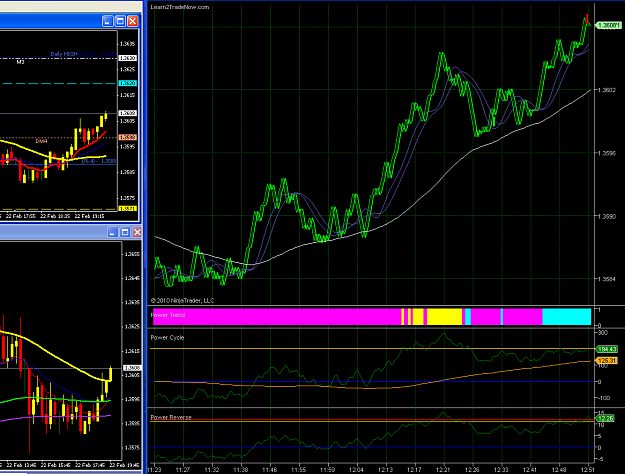
Task: Click the 300 scale label on Power Cycle axis
Action: 603,332
